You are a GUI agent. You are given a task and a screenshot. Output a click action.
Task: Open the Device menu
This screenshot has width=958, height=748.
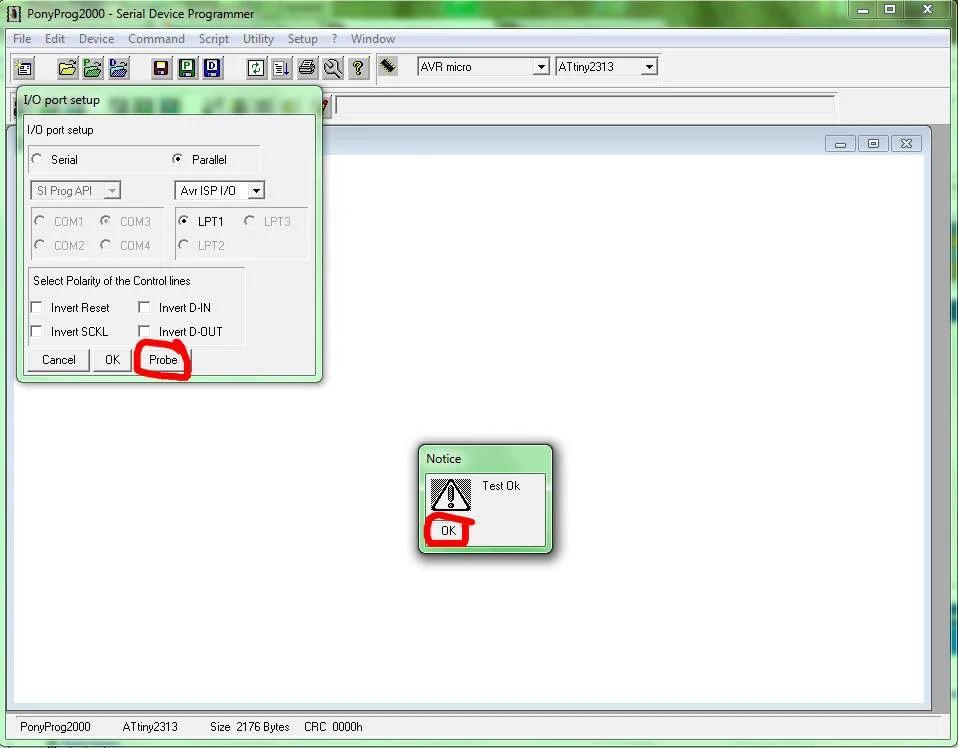coord(97,38)
